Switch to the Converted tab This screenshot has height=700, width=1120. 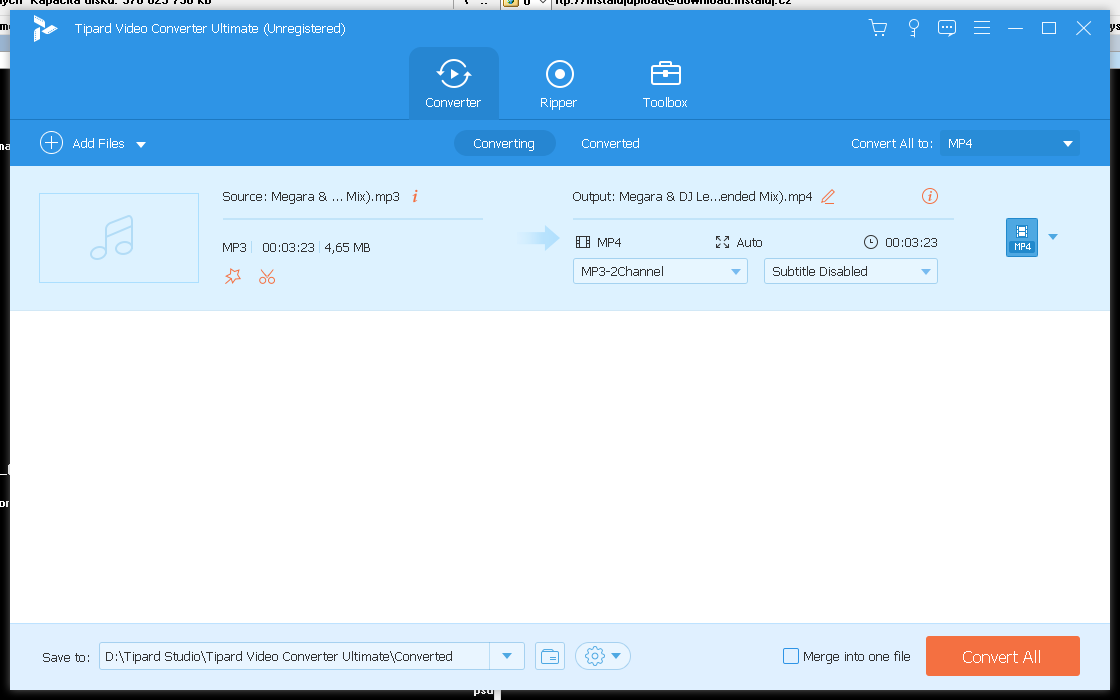[610, 143]
